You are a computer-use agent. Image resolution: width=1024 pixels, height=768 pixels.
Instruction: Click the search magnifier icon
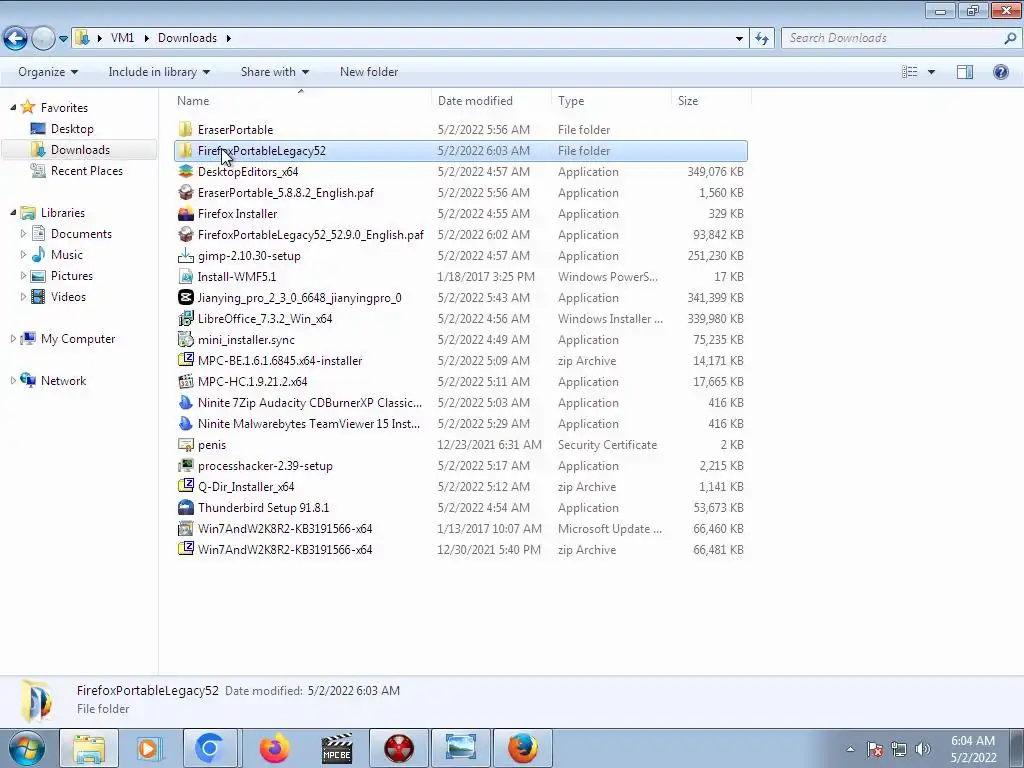(1010, 39)
